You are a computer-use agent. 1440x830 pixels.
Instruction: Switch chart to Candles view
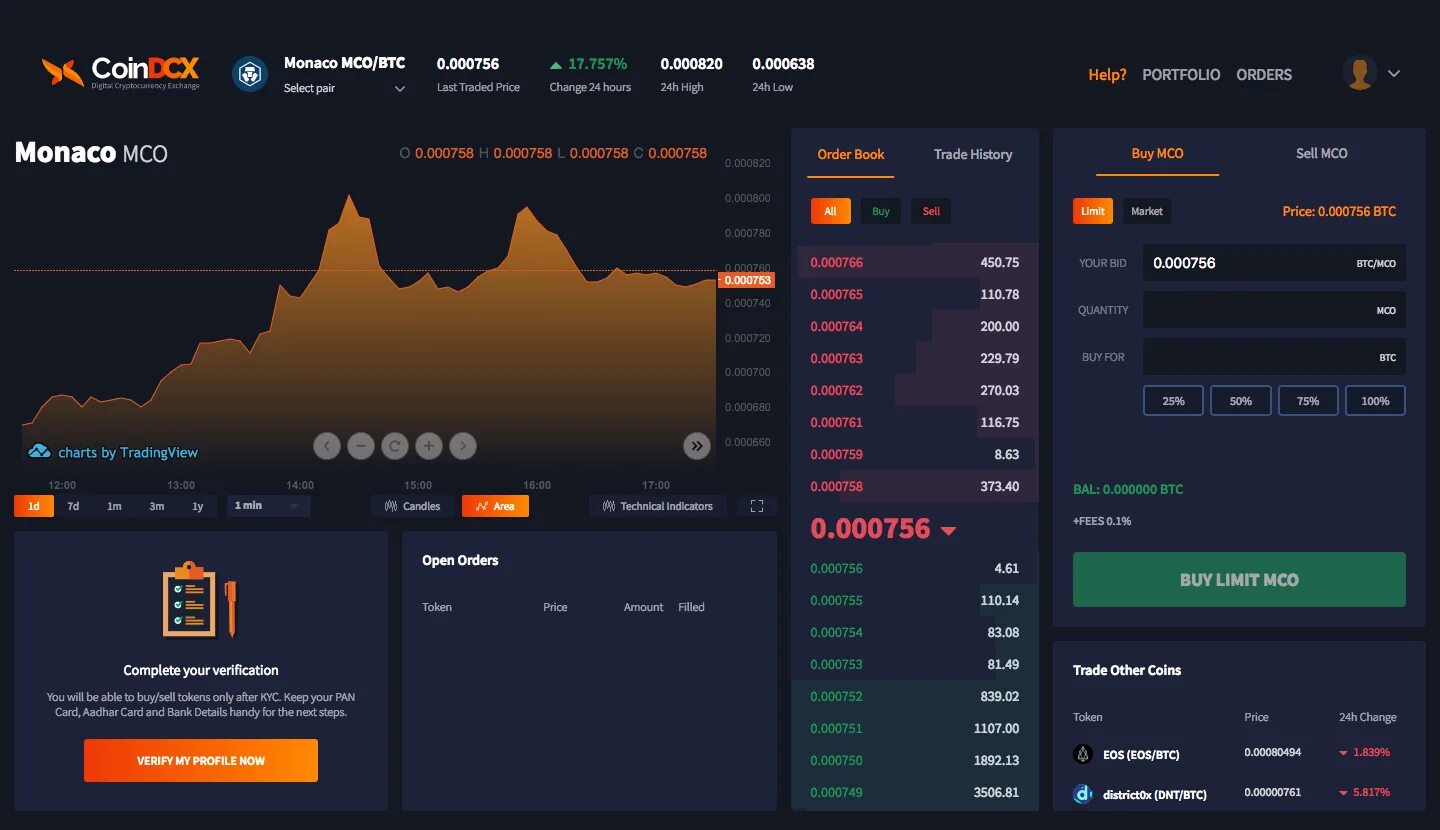click(x=412, y=506)
